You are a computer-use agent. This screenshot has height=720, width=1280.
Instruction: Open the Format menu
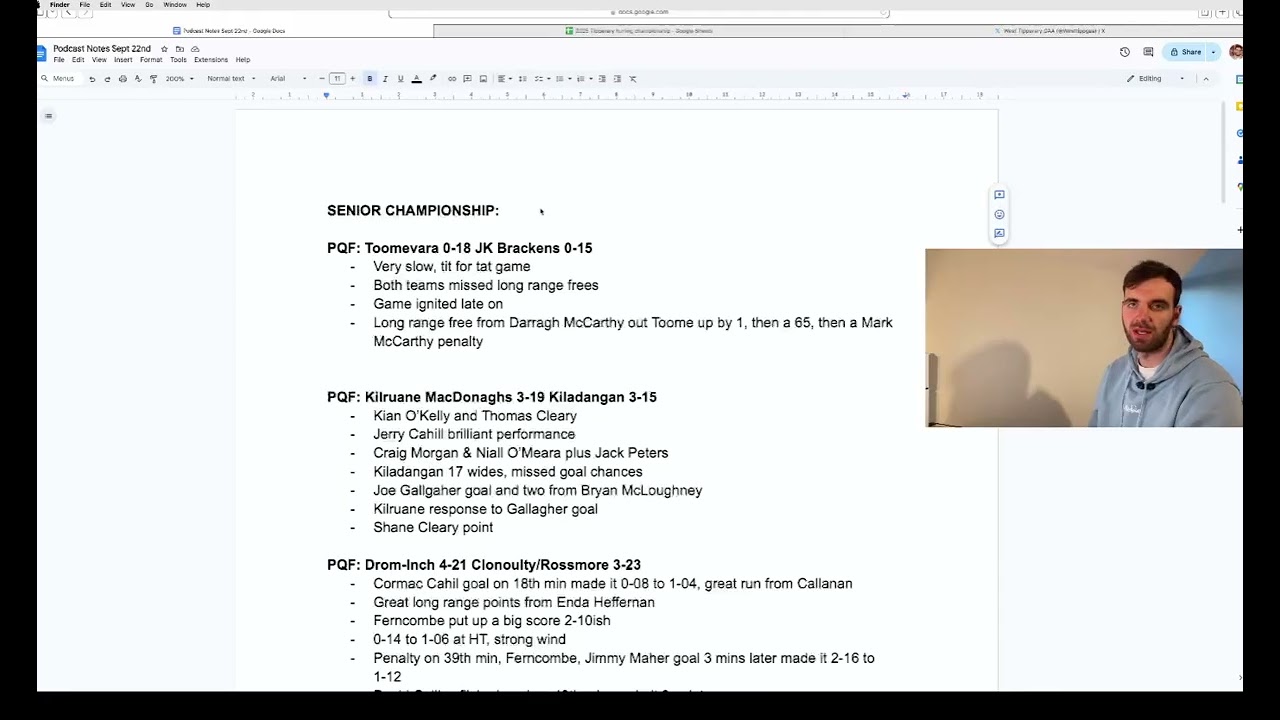coord(151,60)
